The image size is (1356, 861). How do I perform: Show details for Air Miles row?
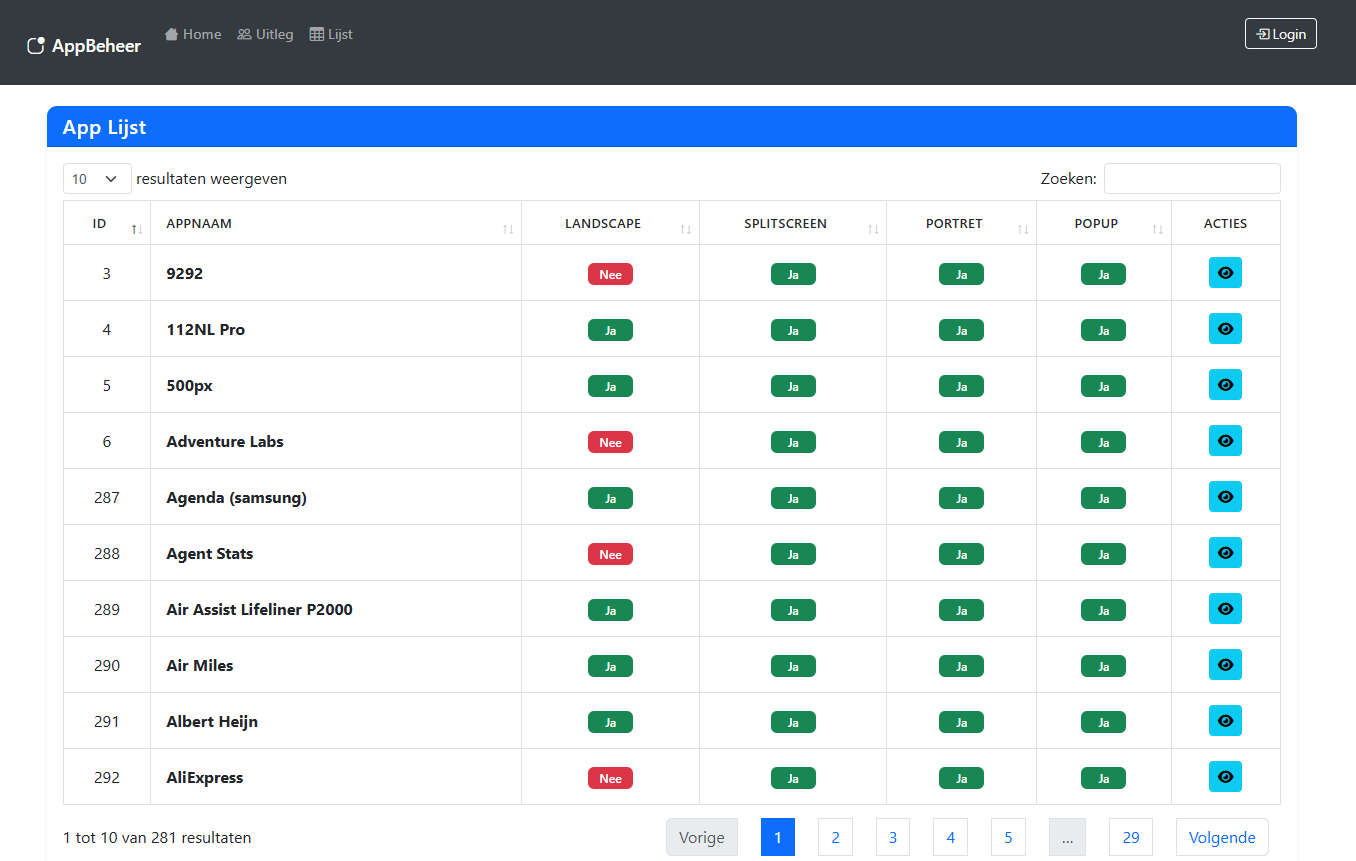(1225, 665)
